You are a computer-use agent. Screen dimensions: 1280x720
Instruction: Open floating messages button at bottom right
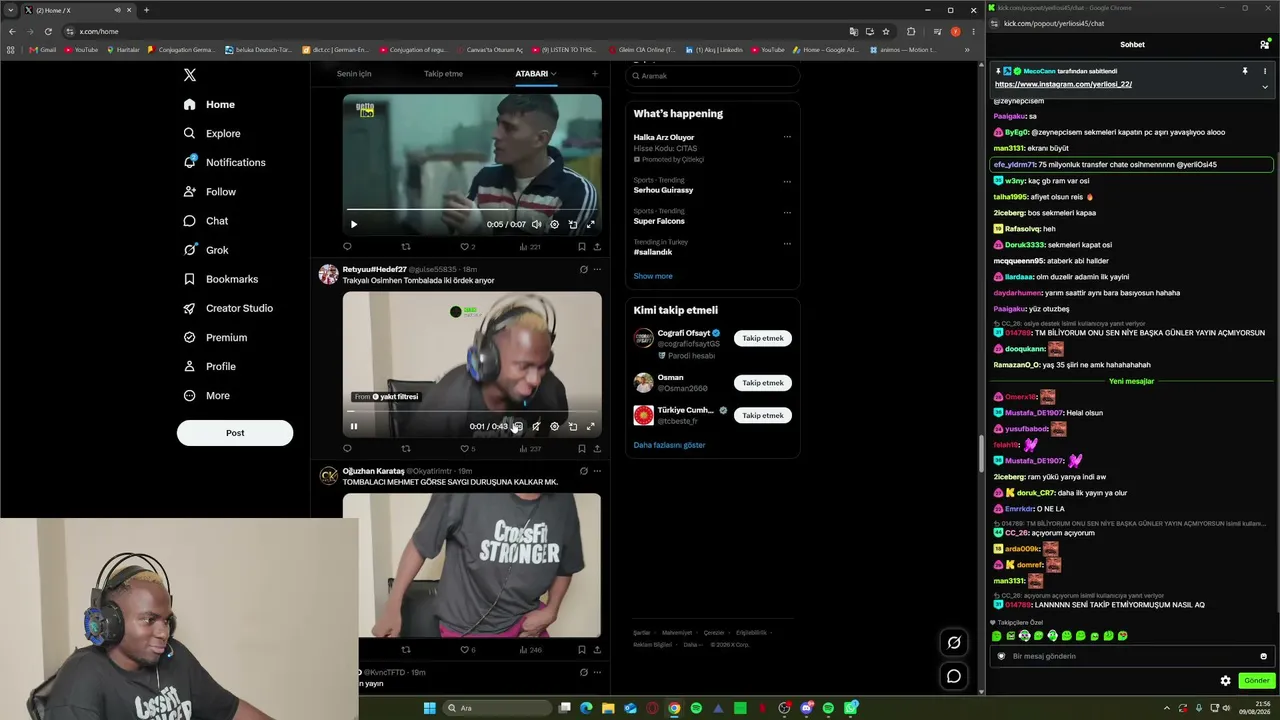tap(954, 676)
